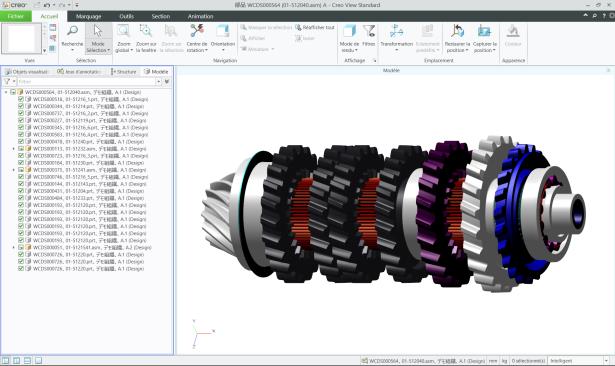This screenshot has width=615, height=366.
Task: Toggle checkbox of 01-51204.prt row
Action: pyautogui.click(x=21, y=191)
